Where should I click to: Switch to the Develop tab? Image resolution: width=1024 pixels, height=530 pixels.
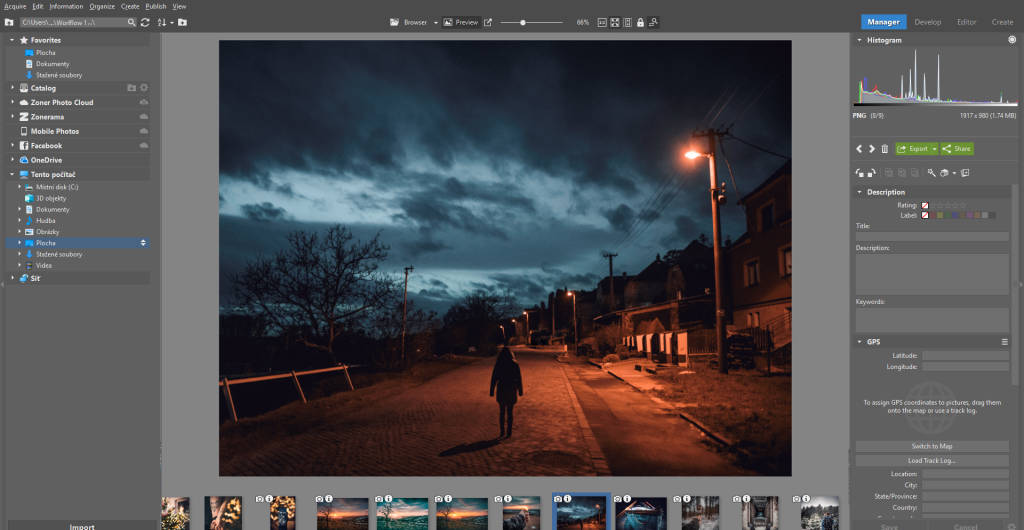tap(927, 21)
